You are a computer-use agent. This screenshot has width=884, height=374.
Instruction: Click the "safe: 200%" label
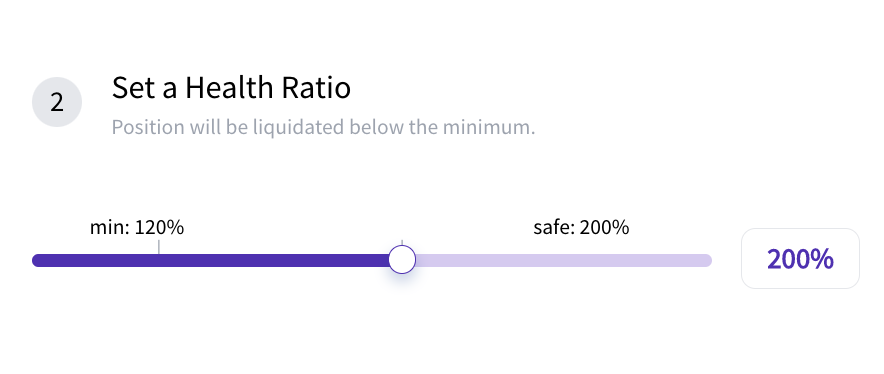point(581,228)
